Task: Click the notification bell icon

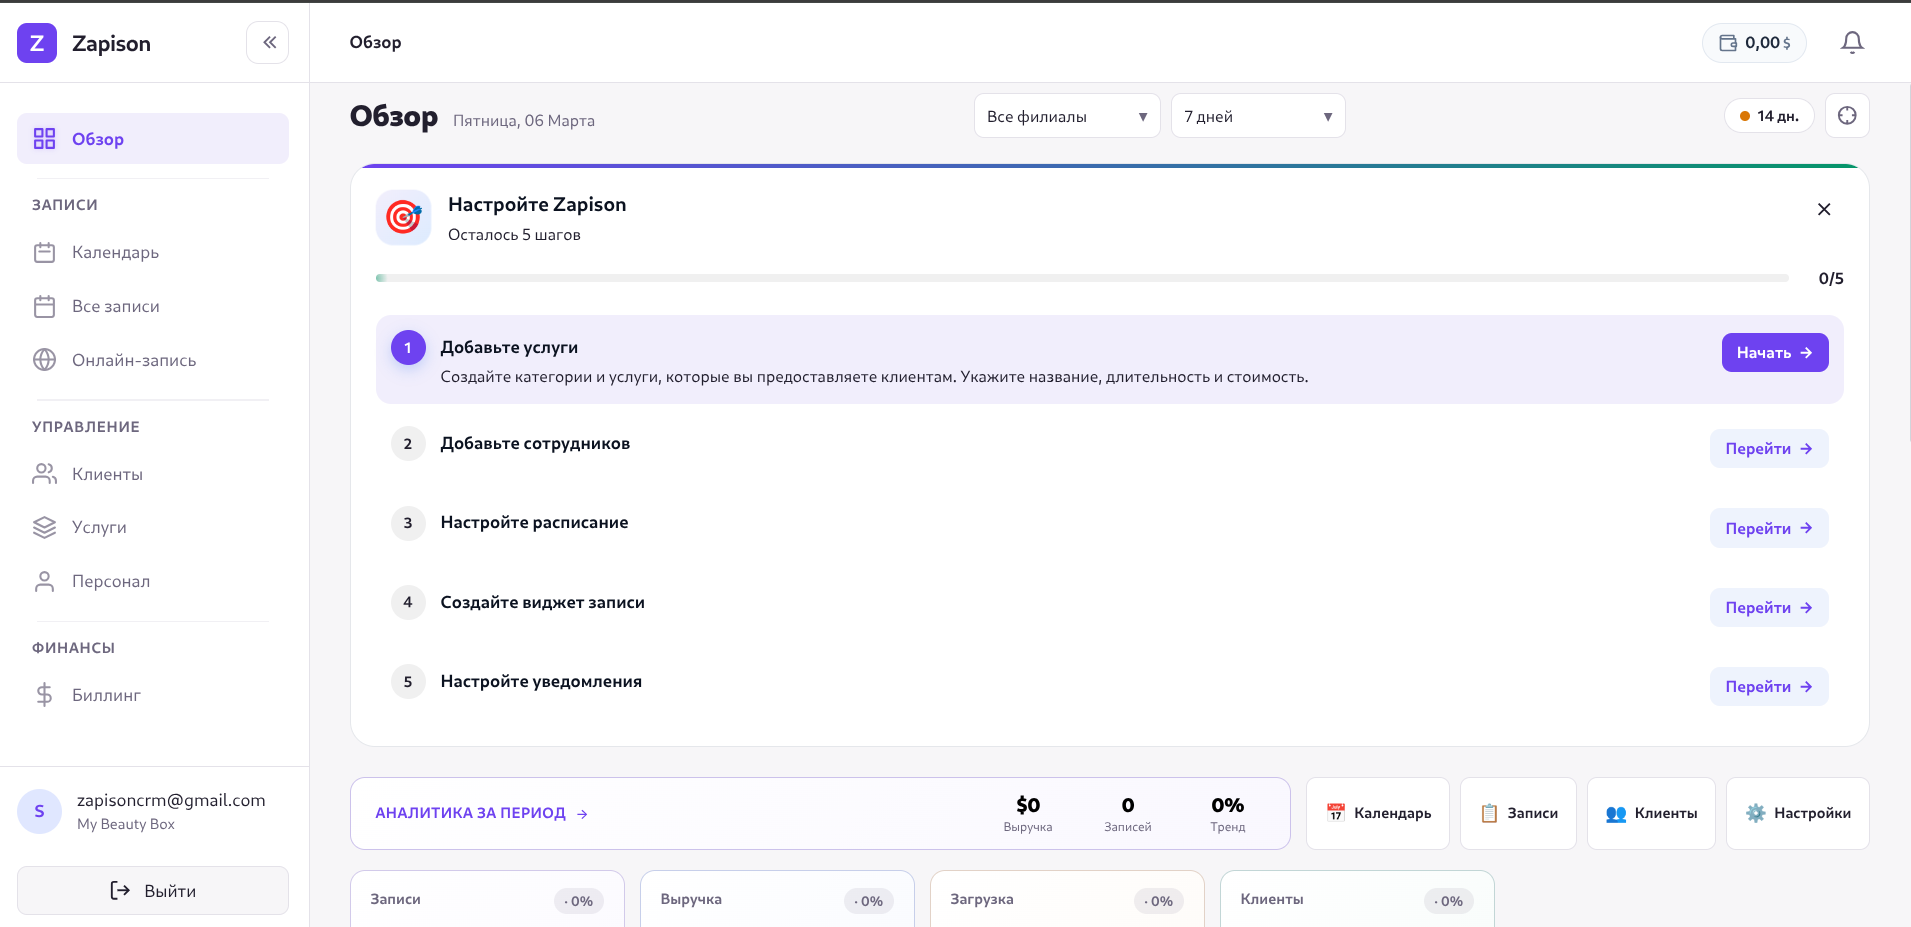Action: (1852, 42)
